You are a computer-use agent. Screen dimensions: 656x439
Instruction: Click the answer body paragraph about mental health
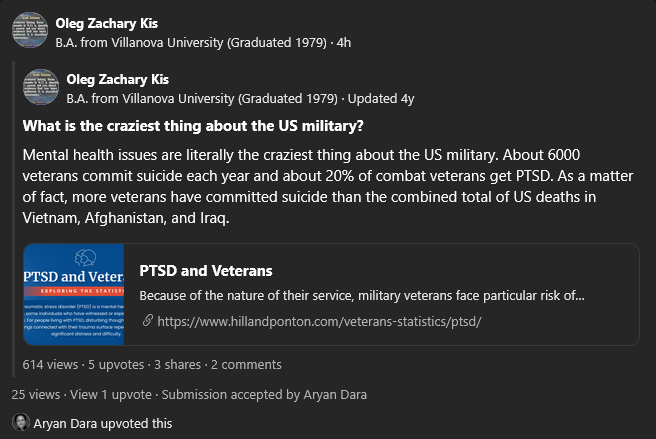pyautogui.click(x=328, y=186)
